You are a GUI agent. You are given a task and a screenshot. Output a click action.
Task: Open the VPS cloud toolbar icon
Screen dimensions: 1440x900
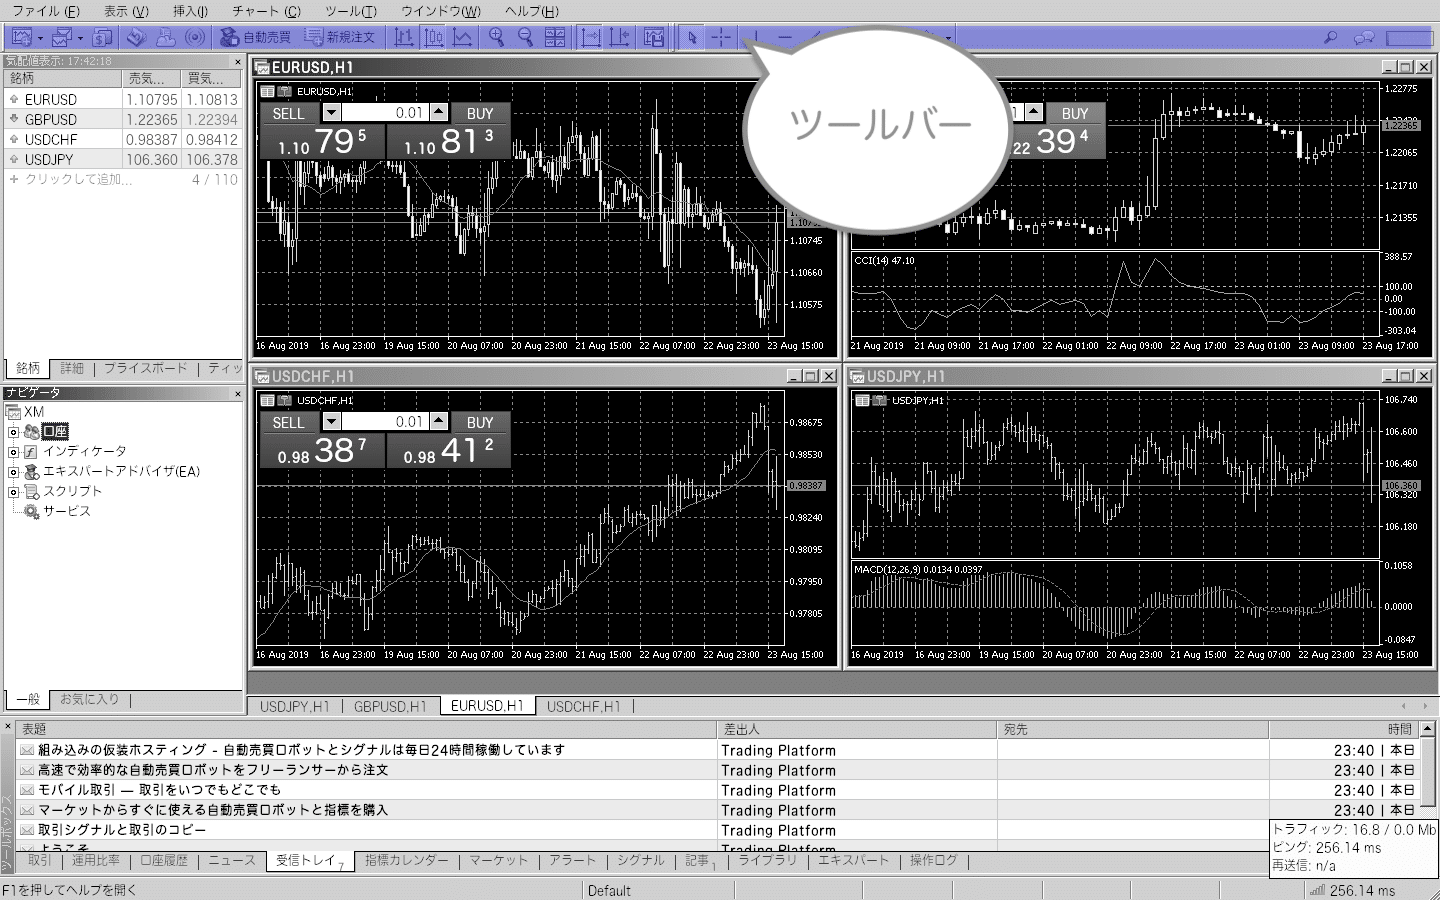pos(166,37)
